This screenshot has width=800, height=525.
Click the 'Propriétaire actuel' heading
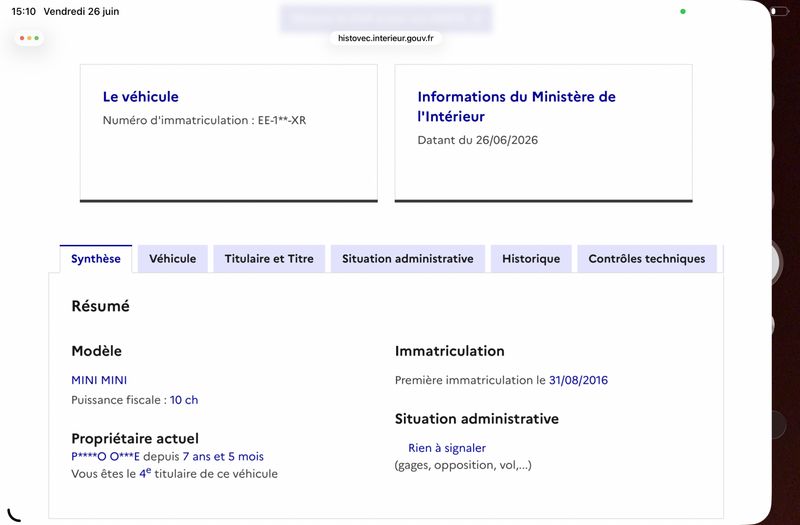tap(135, 439)
